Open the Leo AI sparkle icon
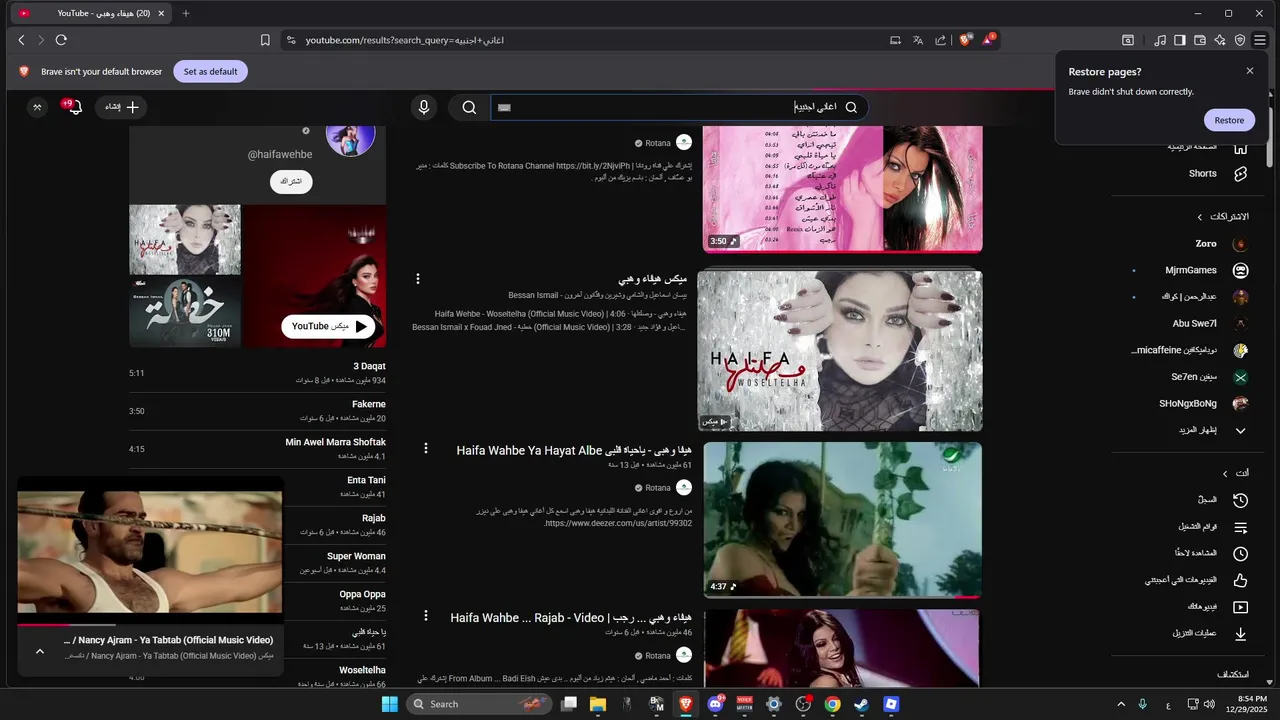Screen dimensions: 1280x720 click(1220, 40)
